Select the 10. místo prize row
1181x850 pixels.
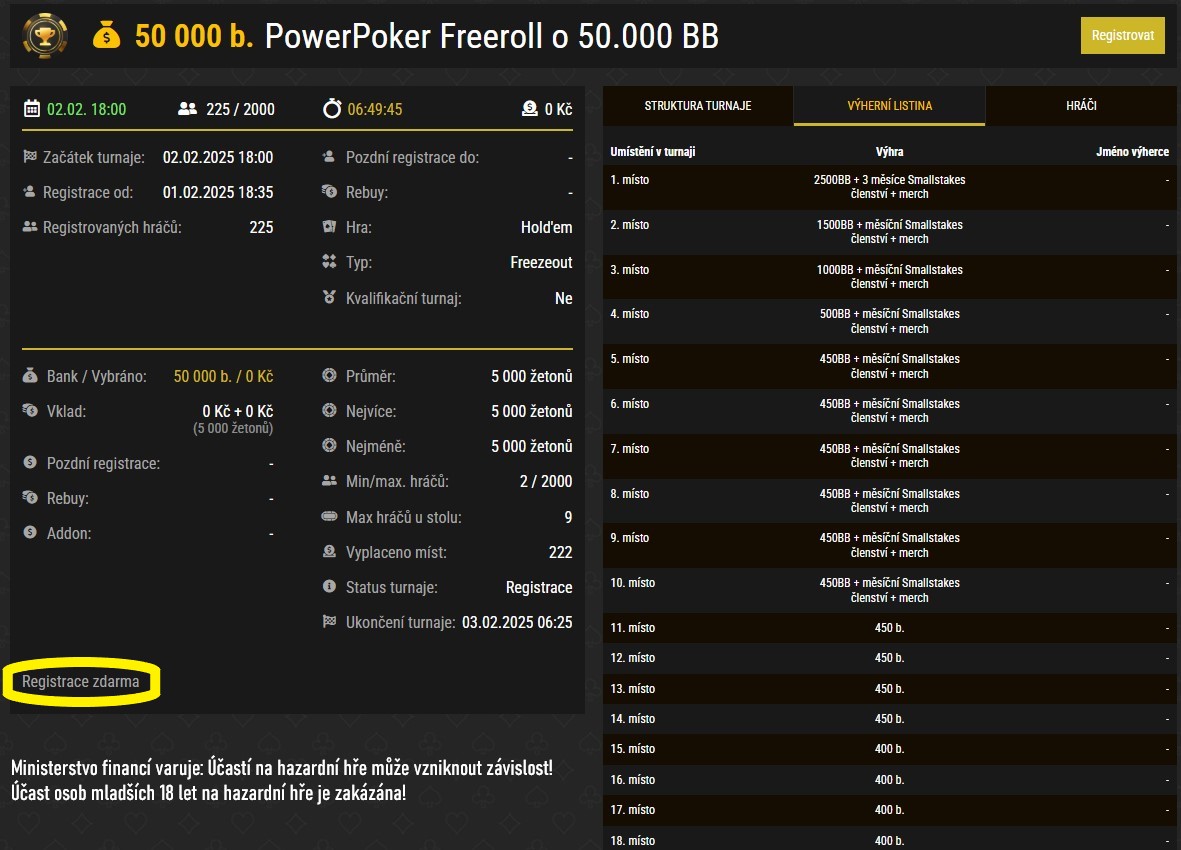(x=890, y=590)
